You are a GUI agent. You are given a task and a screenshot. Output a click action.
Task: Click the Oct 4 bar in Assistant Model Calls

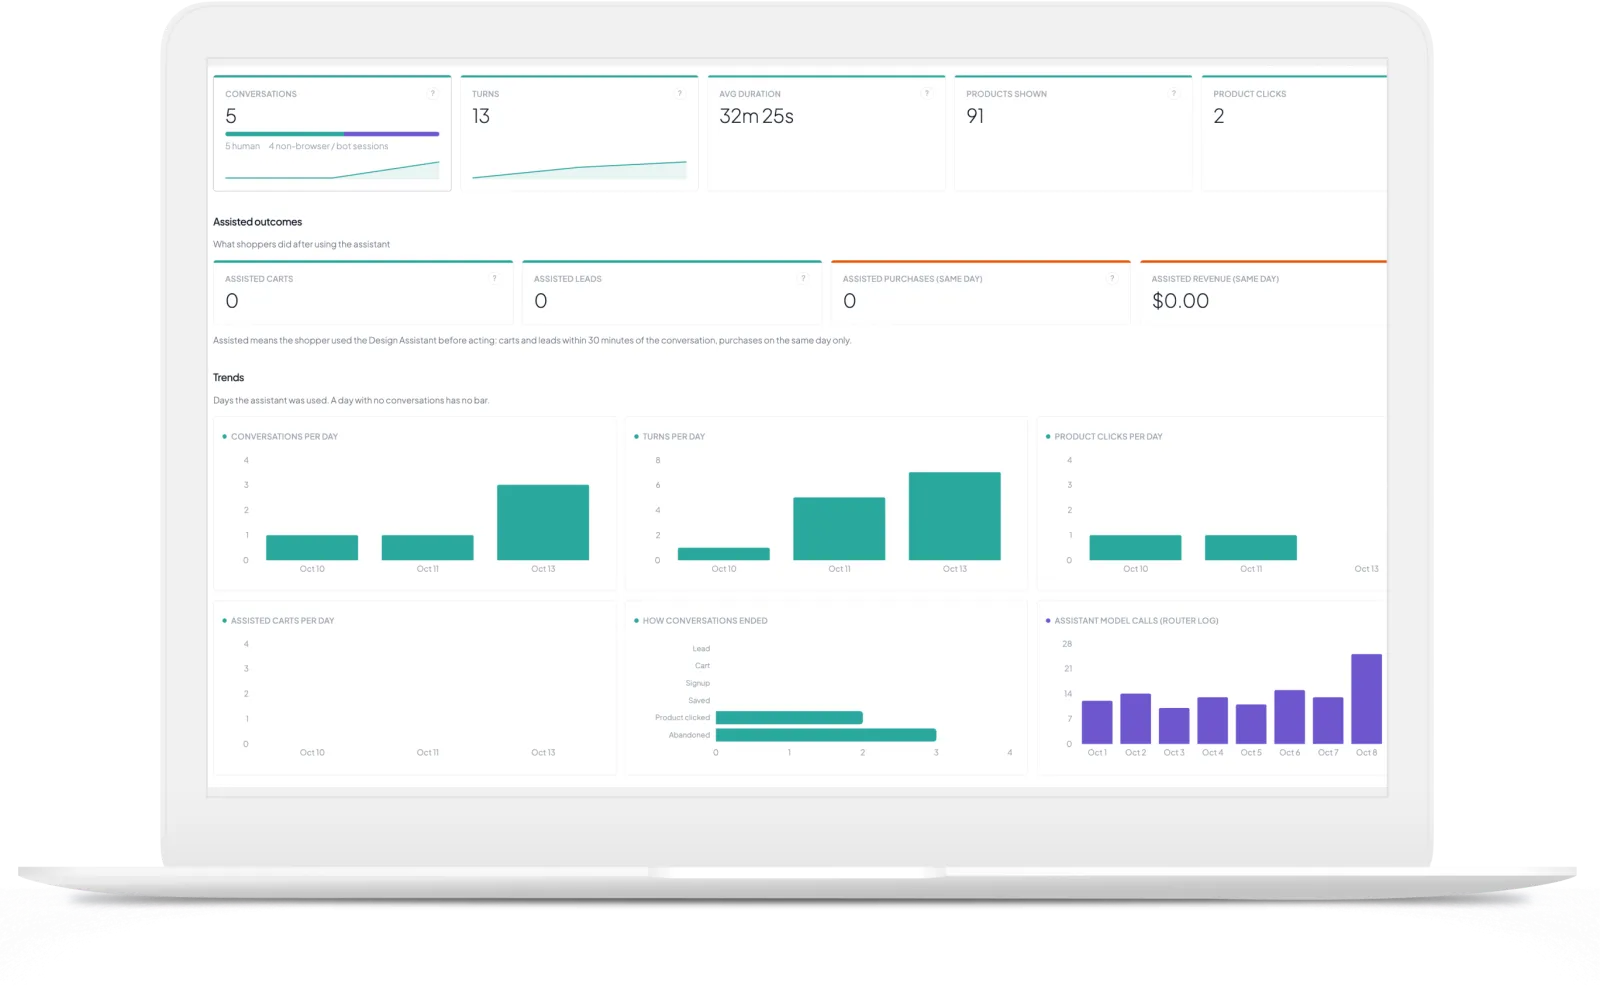click(x=1213, y=721)
